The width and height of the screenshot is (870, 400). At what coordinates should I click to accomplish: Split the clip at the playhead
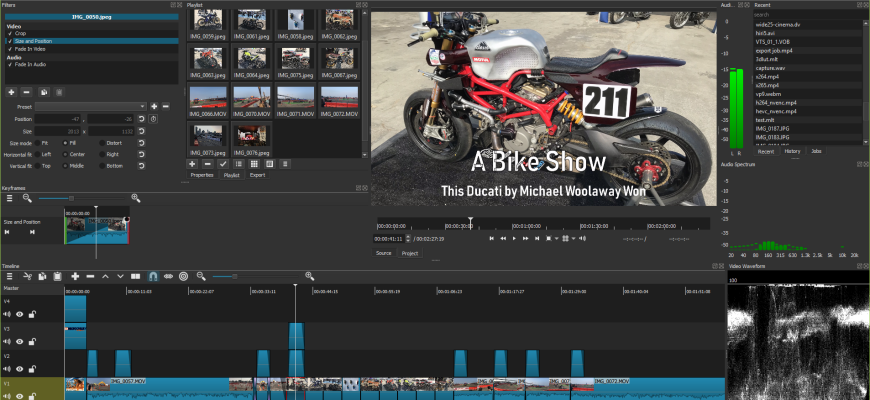tap(135, 276)
